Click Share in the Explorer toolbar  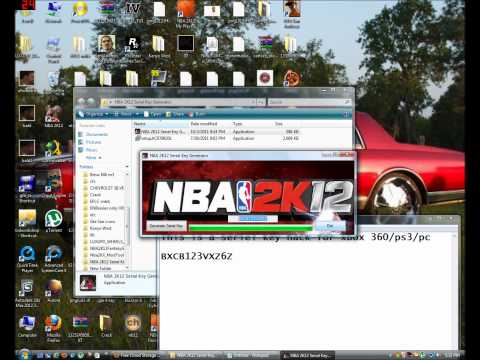176,114
